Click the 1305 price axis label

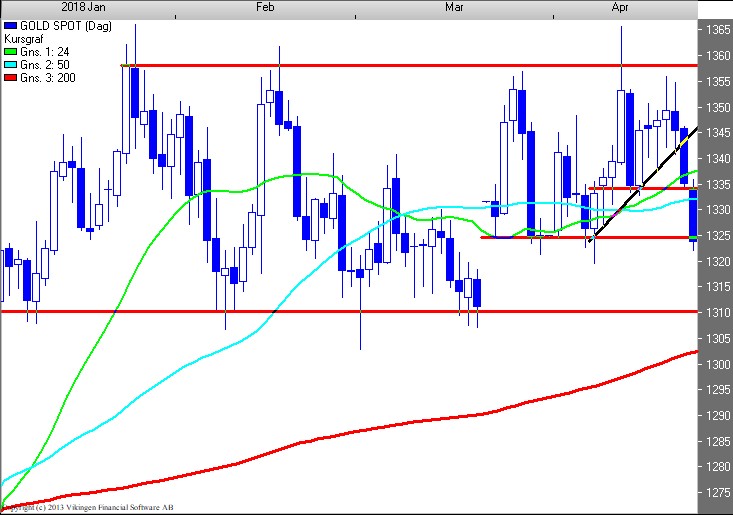tap(718, 338)
